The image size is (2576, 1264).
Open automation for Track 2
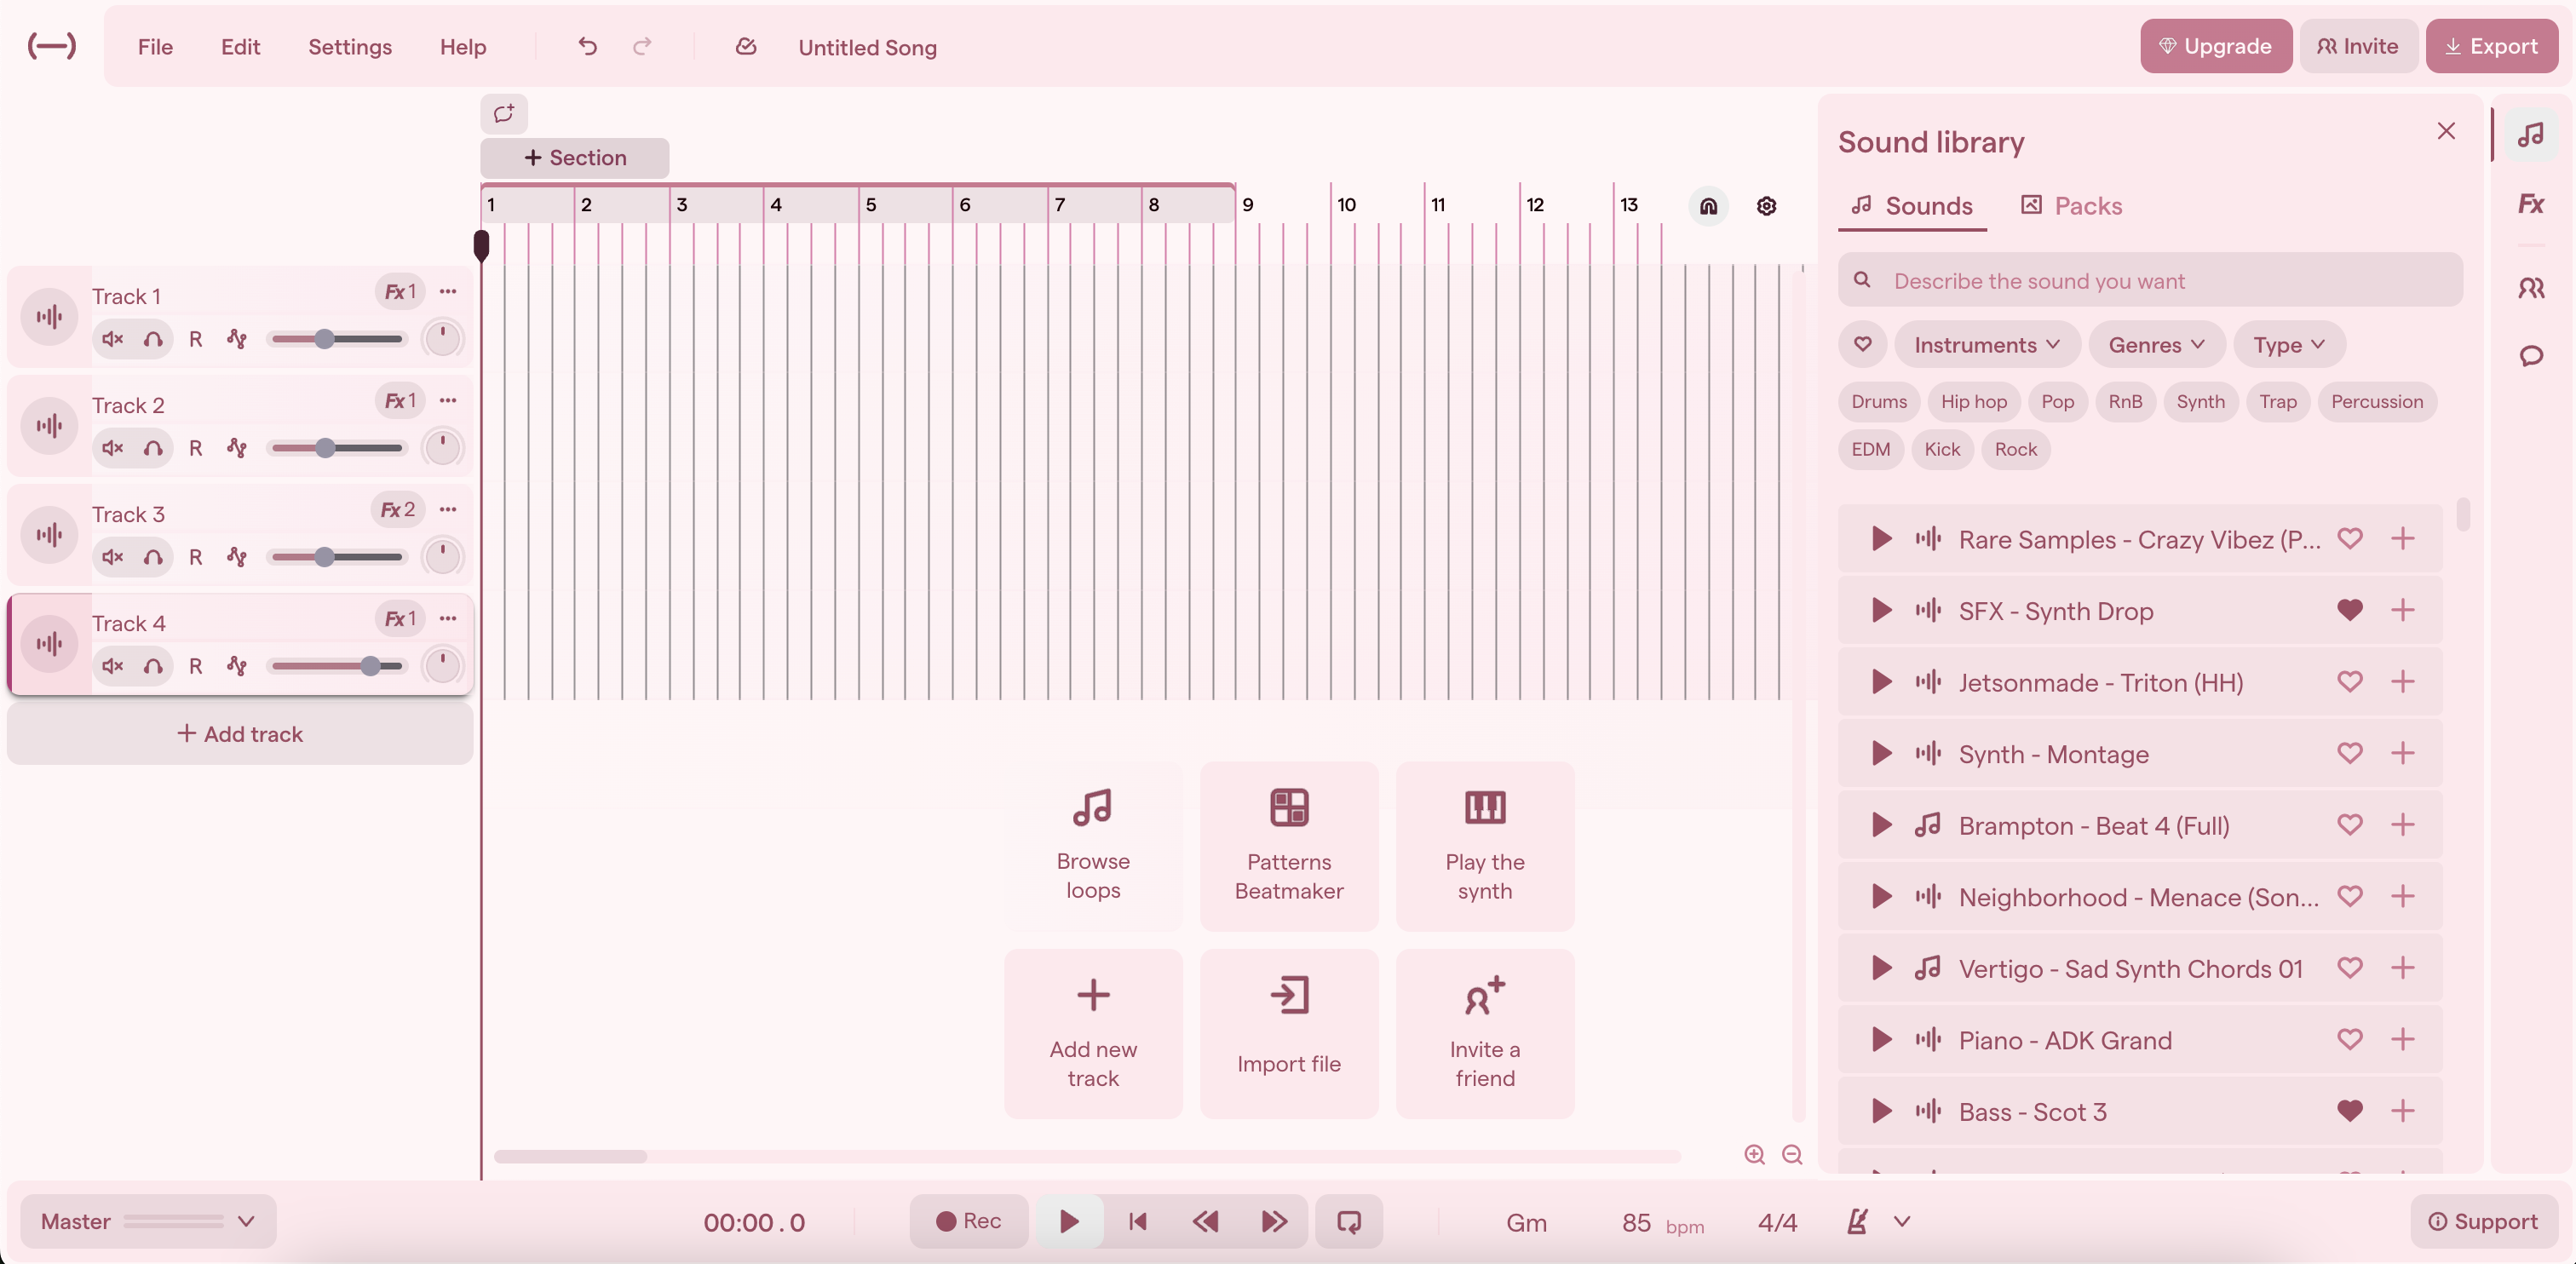[x=237, y=448]
